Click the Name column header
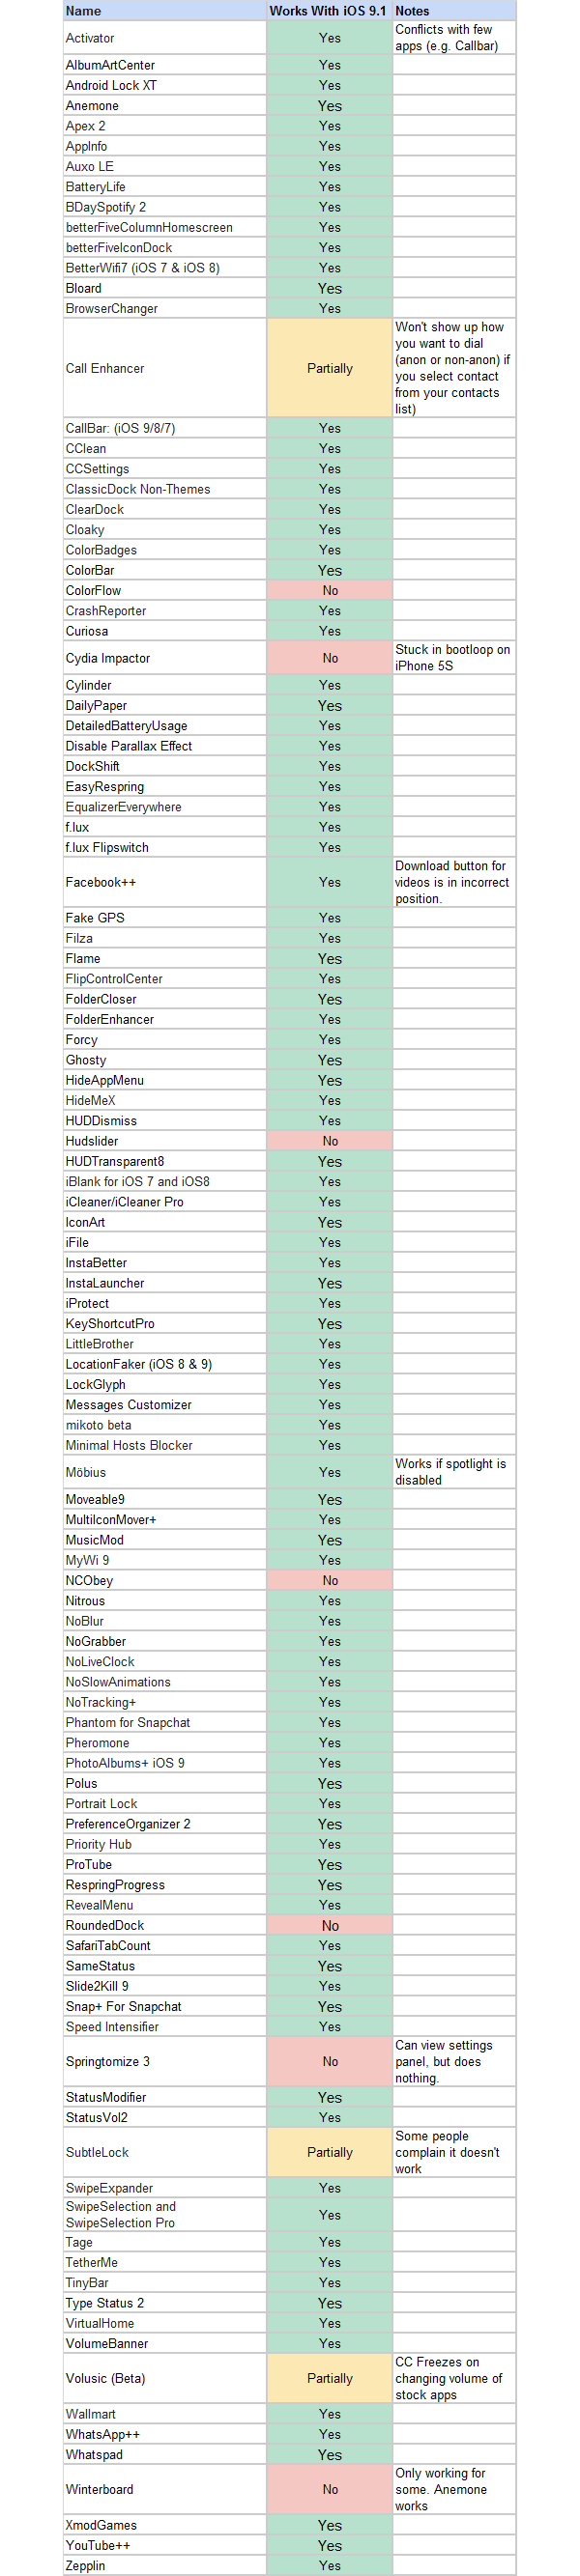Screen dimensions: 580x2576 click(x=84, y=11)
